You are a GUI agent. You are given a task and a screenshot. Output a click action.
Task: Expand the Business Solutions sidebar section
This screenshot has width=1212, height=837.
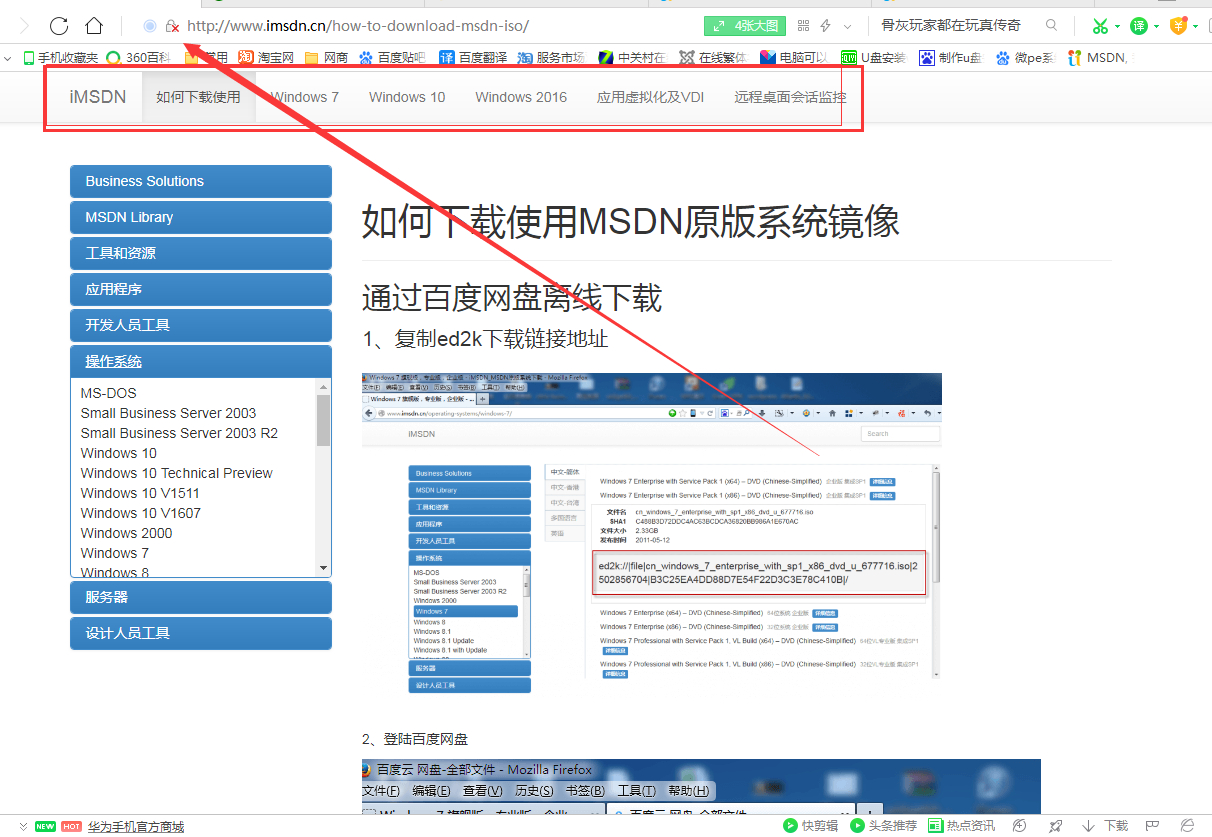click(201, 181)
